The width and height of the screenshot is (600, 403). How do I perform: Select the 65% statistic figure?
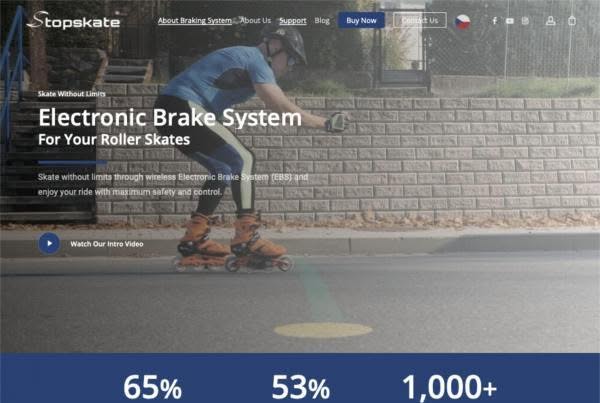click(152, 387)
